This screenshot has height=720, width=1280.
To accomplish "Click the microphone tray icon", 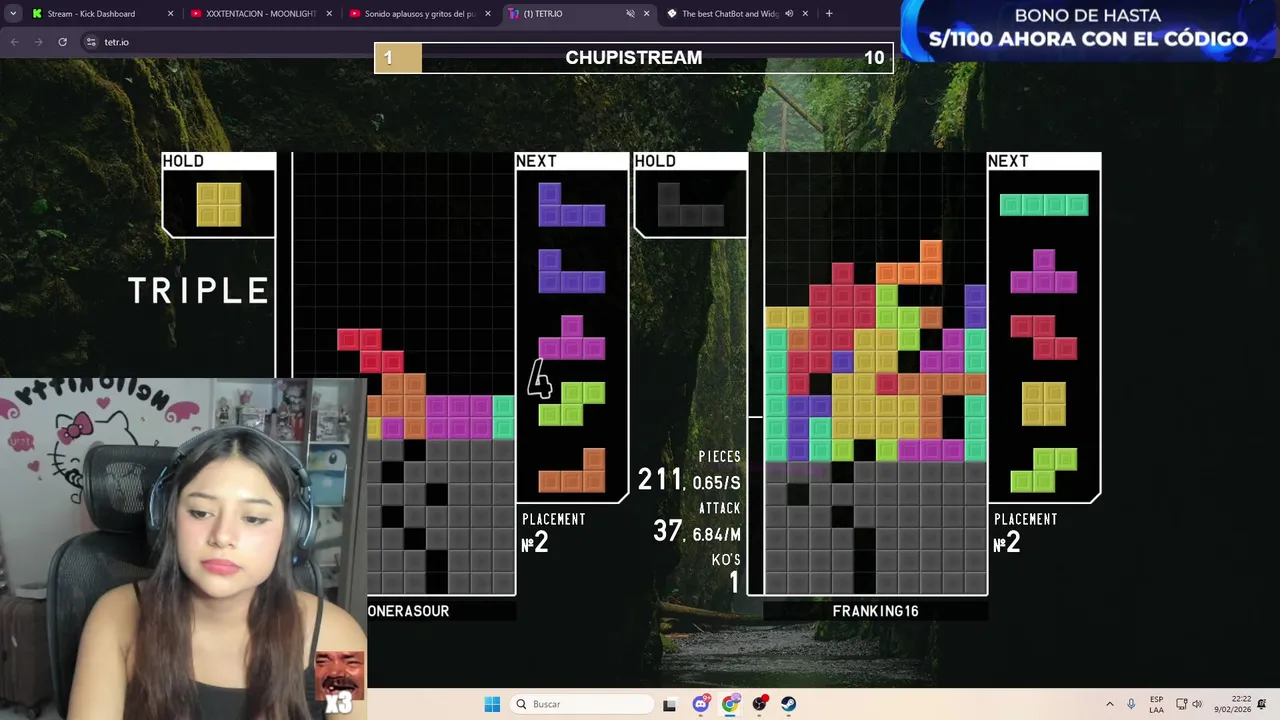I will (x=1131, y=704).
